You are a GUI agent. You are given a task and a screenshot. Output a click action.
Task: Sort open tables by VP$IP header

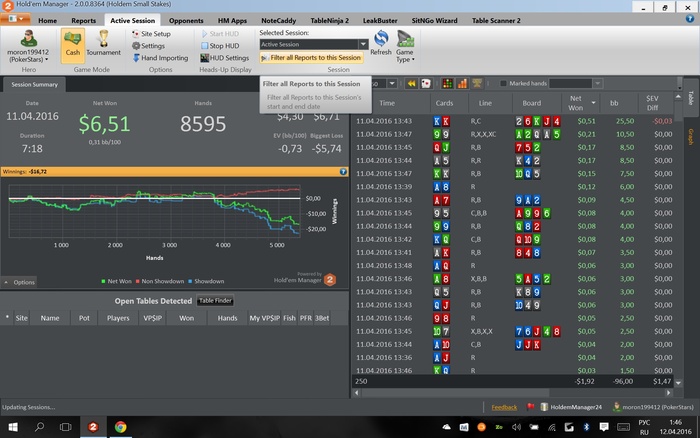[152, 318]
